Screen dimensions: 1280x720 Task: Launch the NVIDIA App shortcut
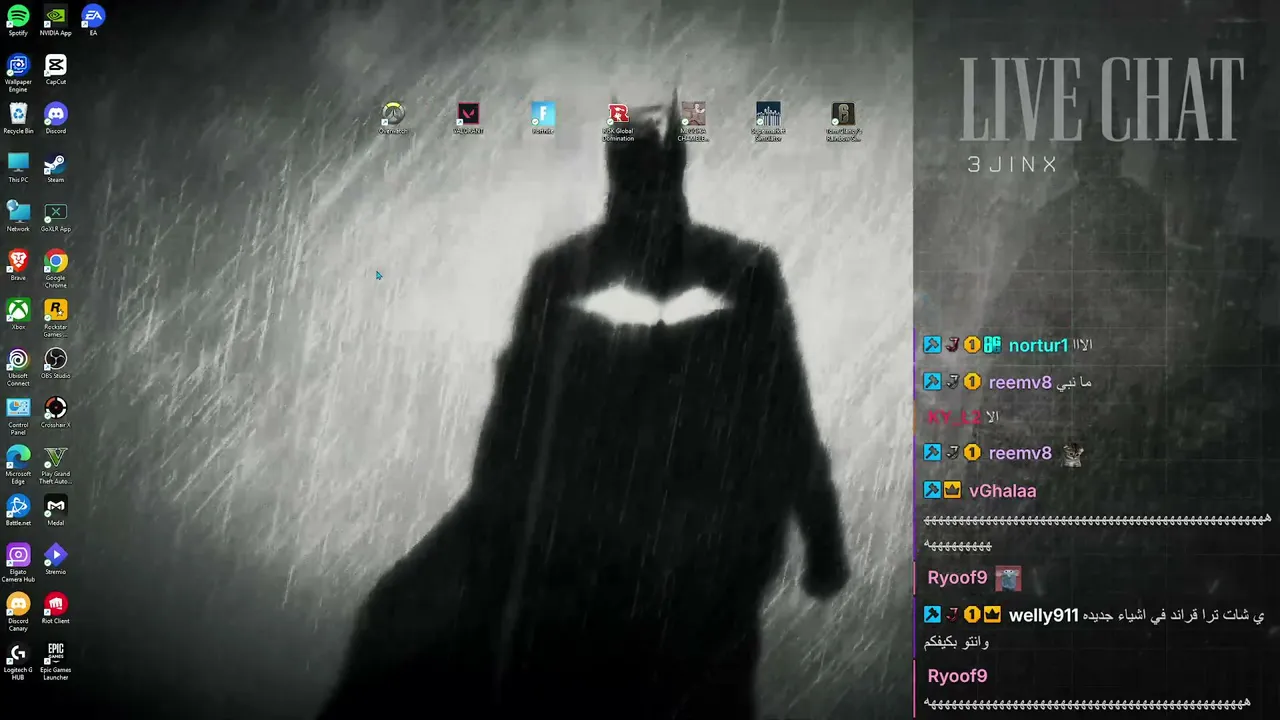(x=56, y=21)
